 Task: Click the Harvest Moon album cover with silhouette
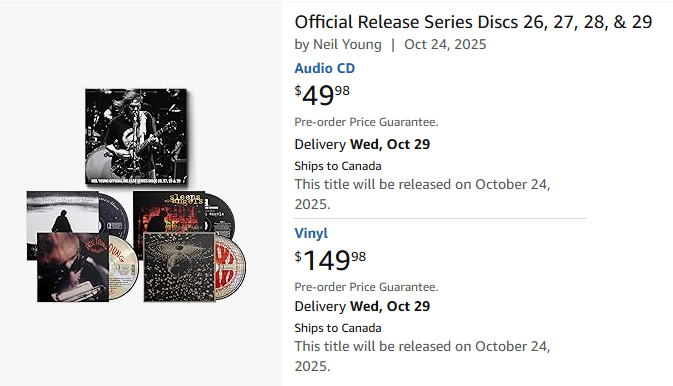[63, 212]
